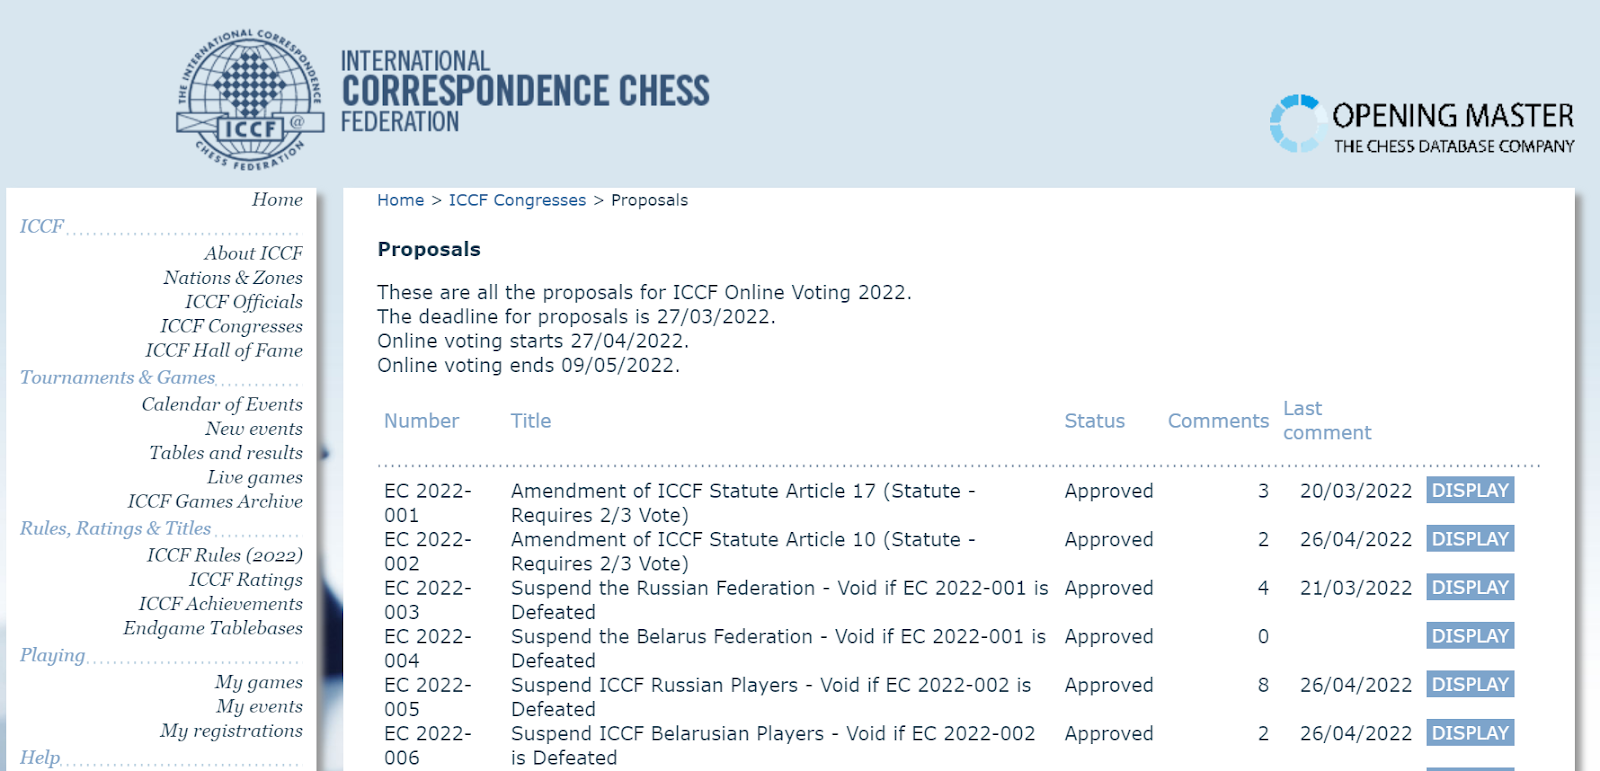The width and height of the screenshot is (1600, 771).
Task: Open Tables and results page
Action: [226, 452]
